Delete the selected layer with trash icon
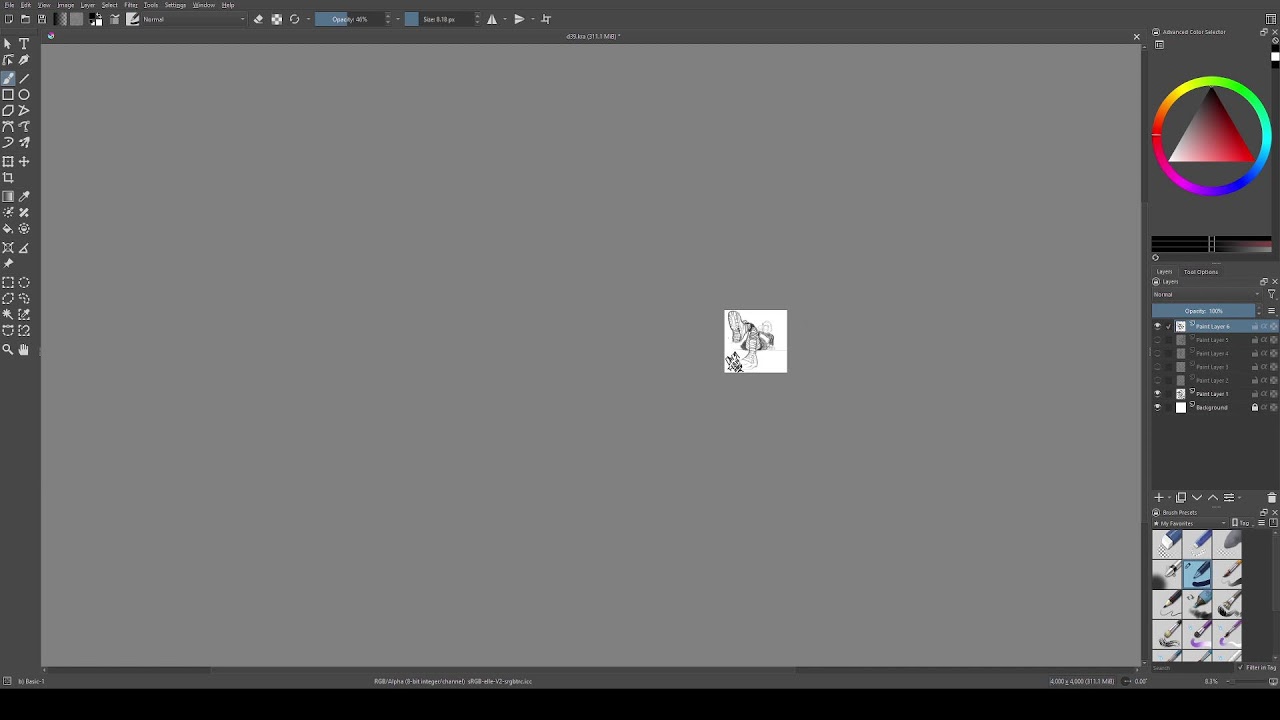Screen dimensions: 1280x720 (x=1272, y=498)
